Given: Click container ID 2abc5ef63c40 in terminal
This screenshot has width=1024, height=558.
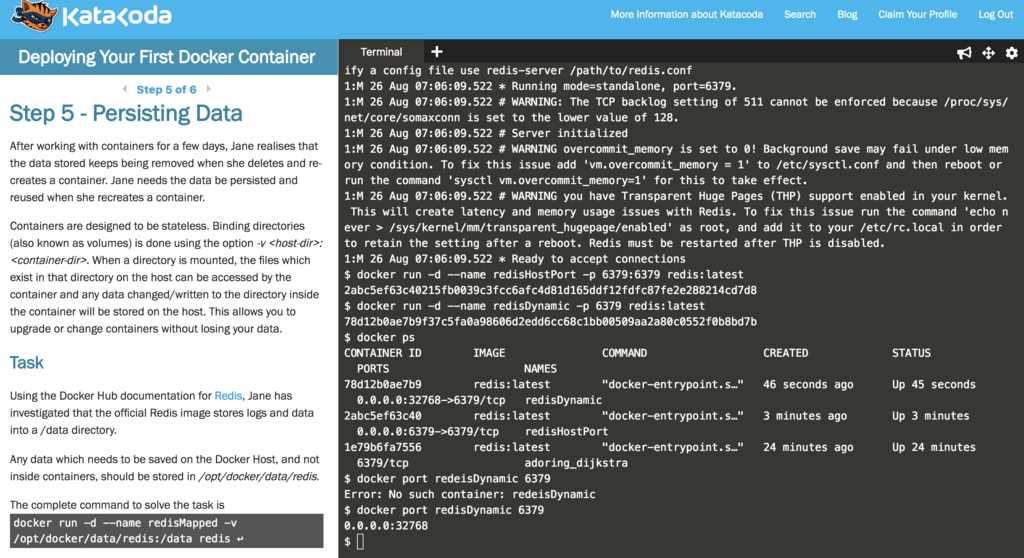Looking at the screenshot, I should [383, 416].
